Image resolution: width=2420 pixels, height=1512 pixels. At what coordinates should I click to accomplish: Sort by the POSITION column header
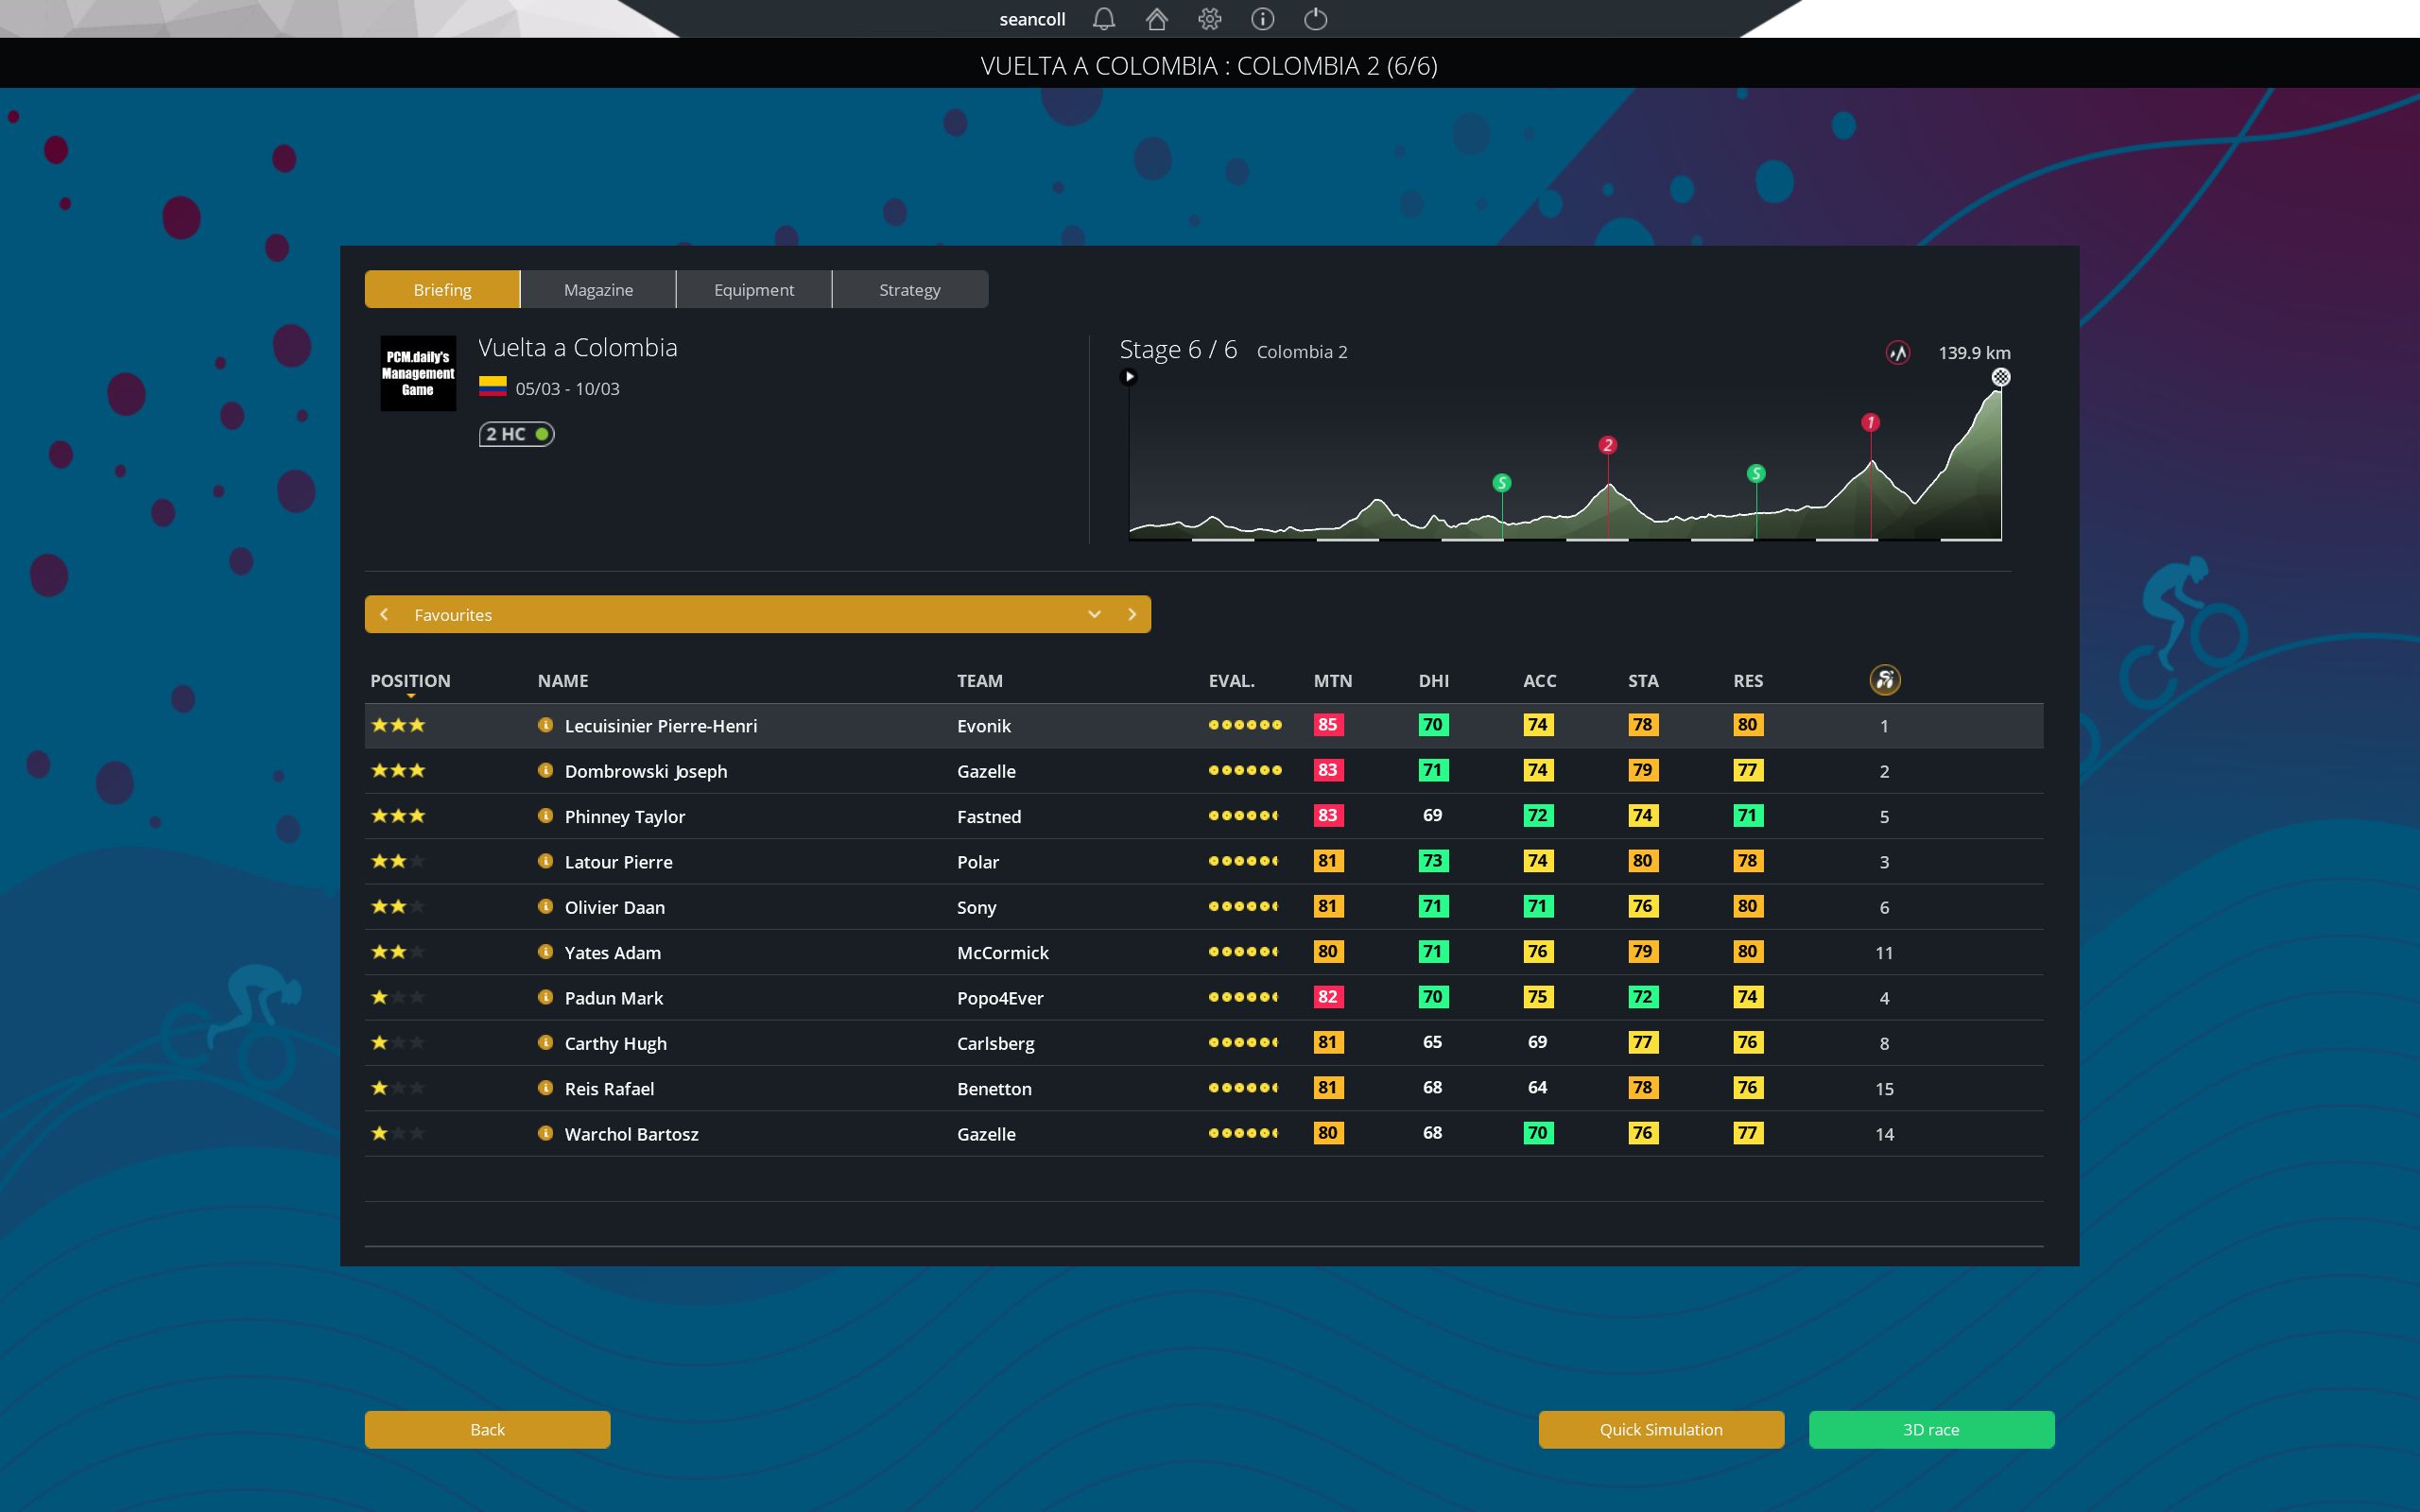410,681
